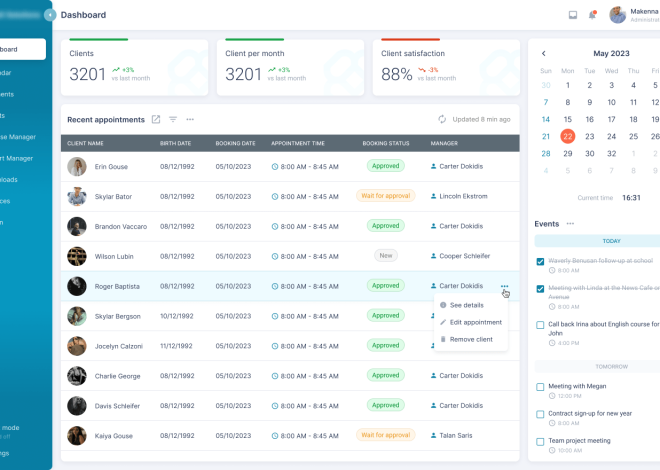Click Kaiya Gouse's avatar photo
The height and width of the screenshot is (470, 660).
pyautogui.click(x=77, y=436)
